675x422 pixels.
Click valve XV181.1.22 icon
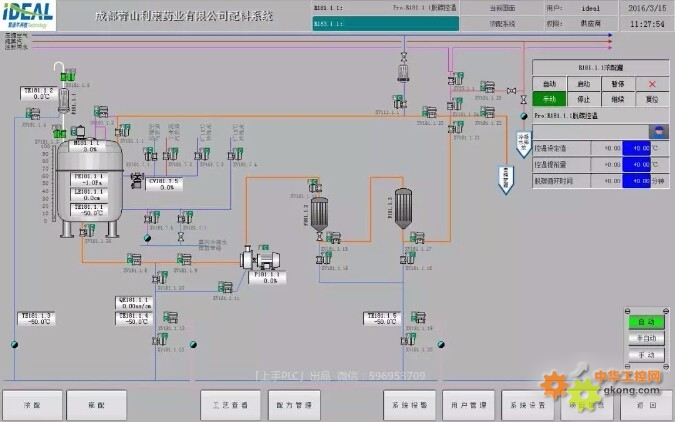[487, 112]
